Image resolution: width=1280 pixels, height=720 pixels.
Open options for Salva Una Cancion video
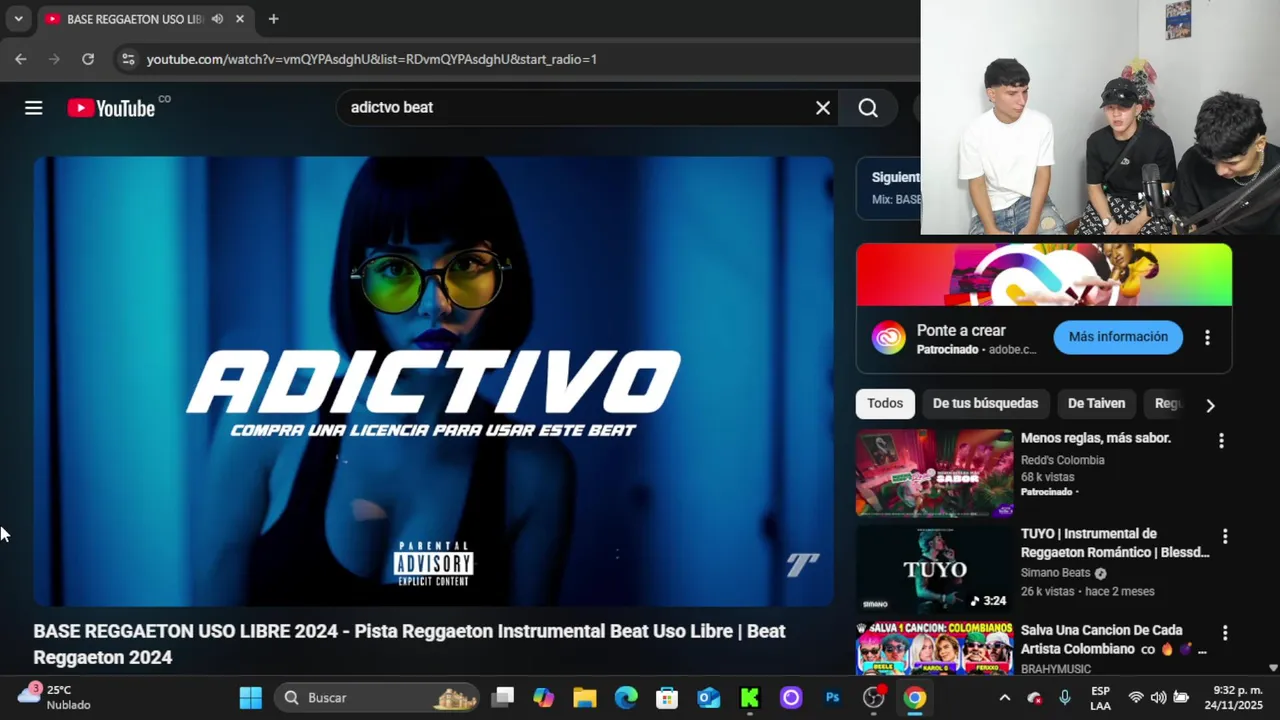coord(1225,633)
